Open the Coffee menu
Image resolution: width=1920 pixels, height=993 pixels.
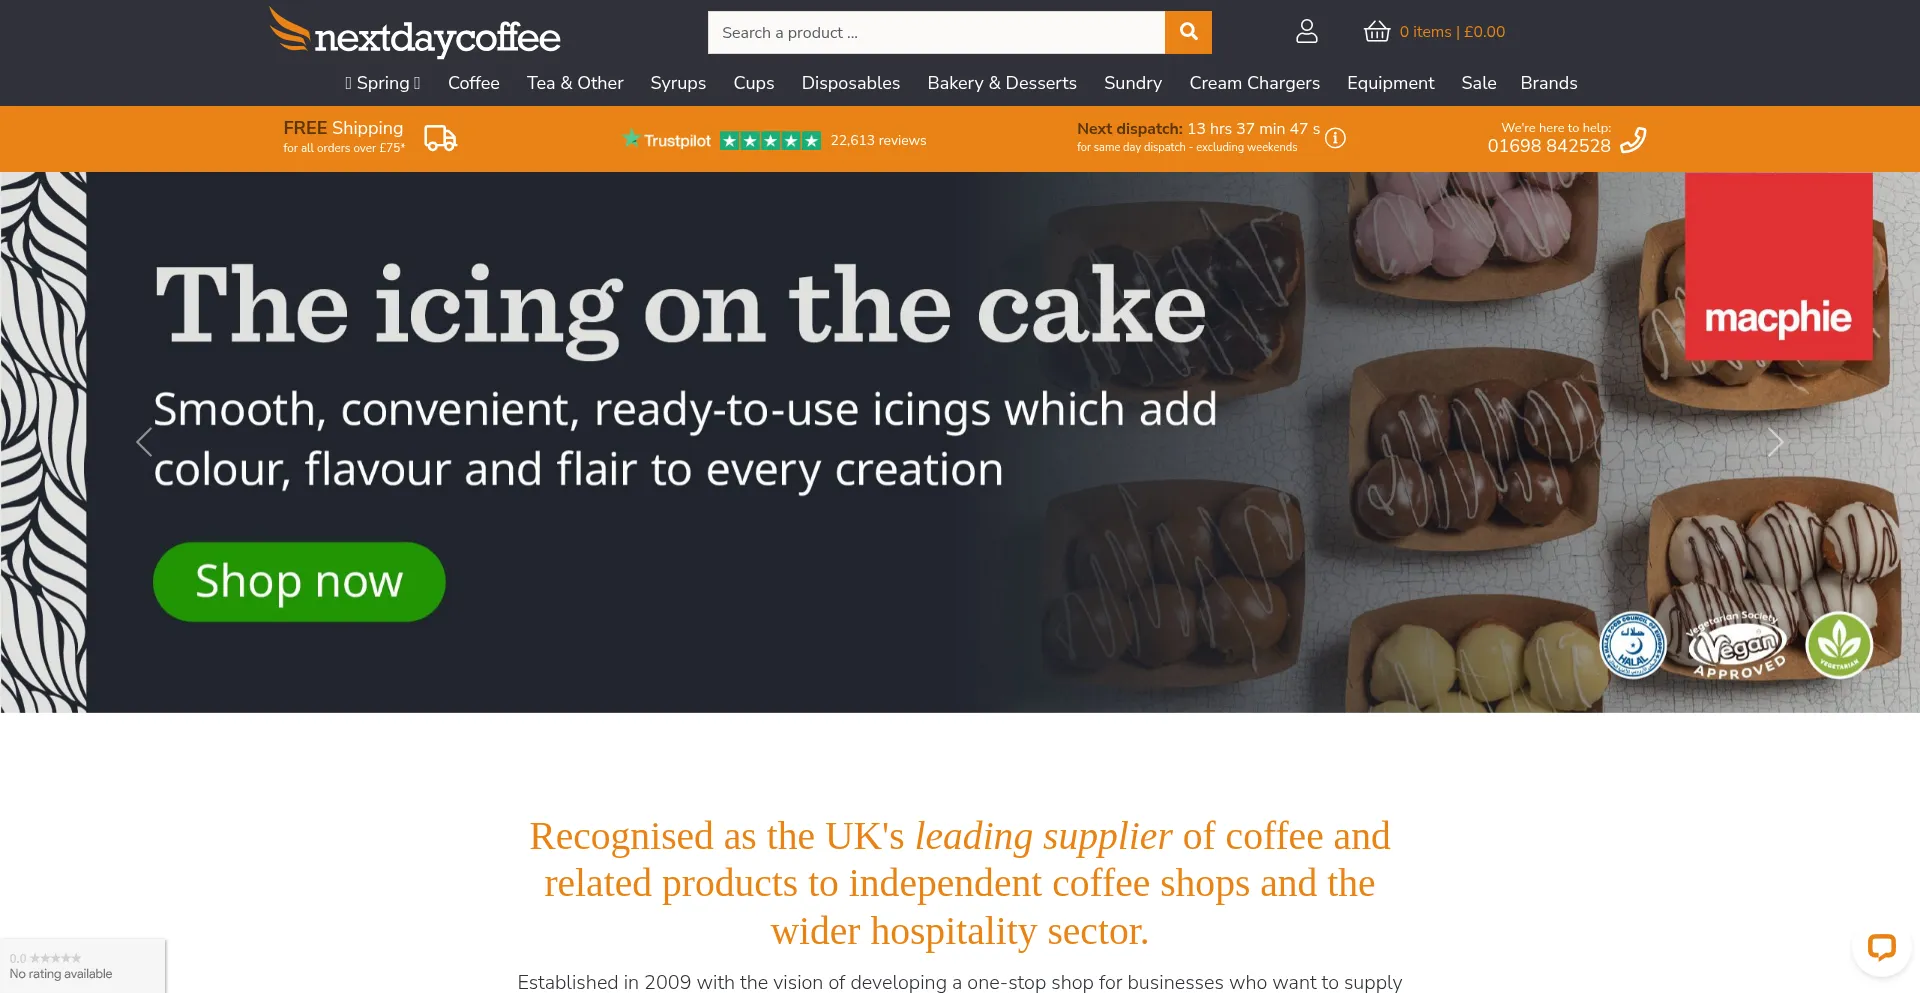click(x=474, y=83)
